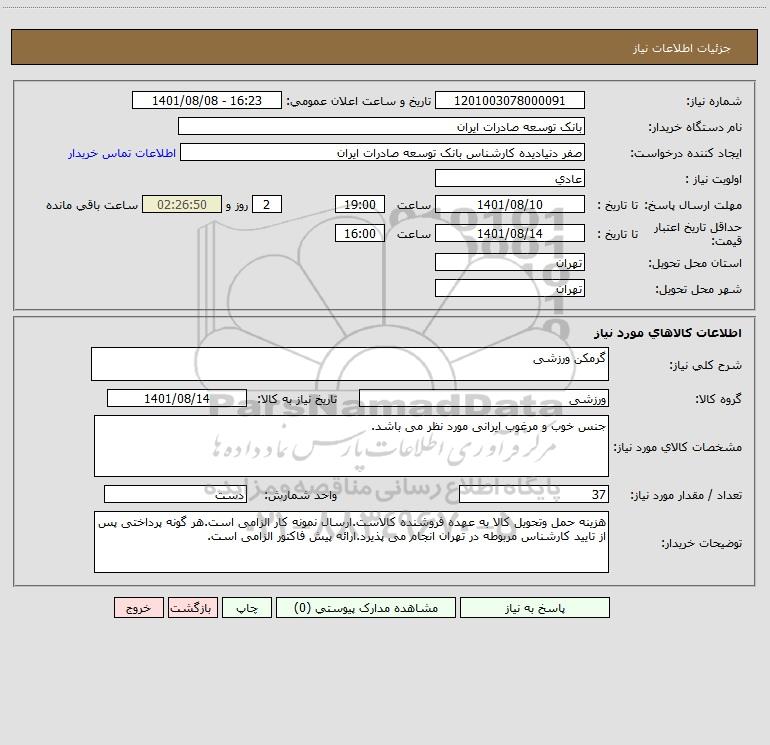The image size is (770, 745).
Task: Click the نام دستگاه خریدار label
Action: 695,127
